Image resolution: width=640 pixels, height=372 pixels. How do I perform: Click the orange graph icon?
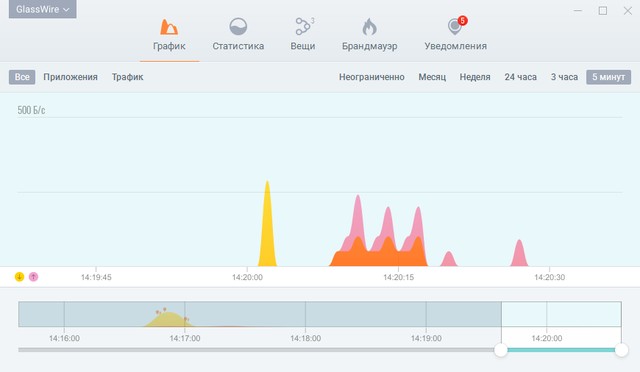169,27
